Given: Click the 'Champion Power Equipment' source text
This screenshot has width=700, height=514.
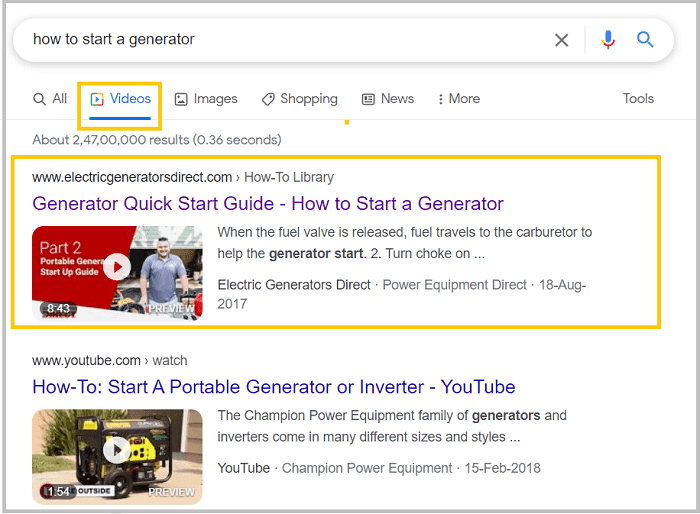Looking at the screenshot, I should (367, 468).
